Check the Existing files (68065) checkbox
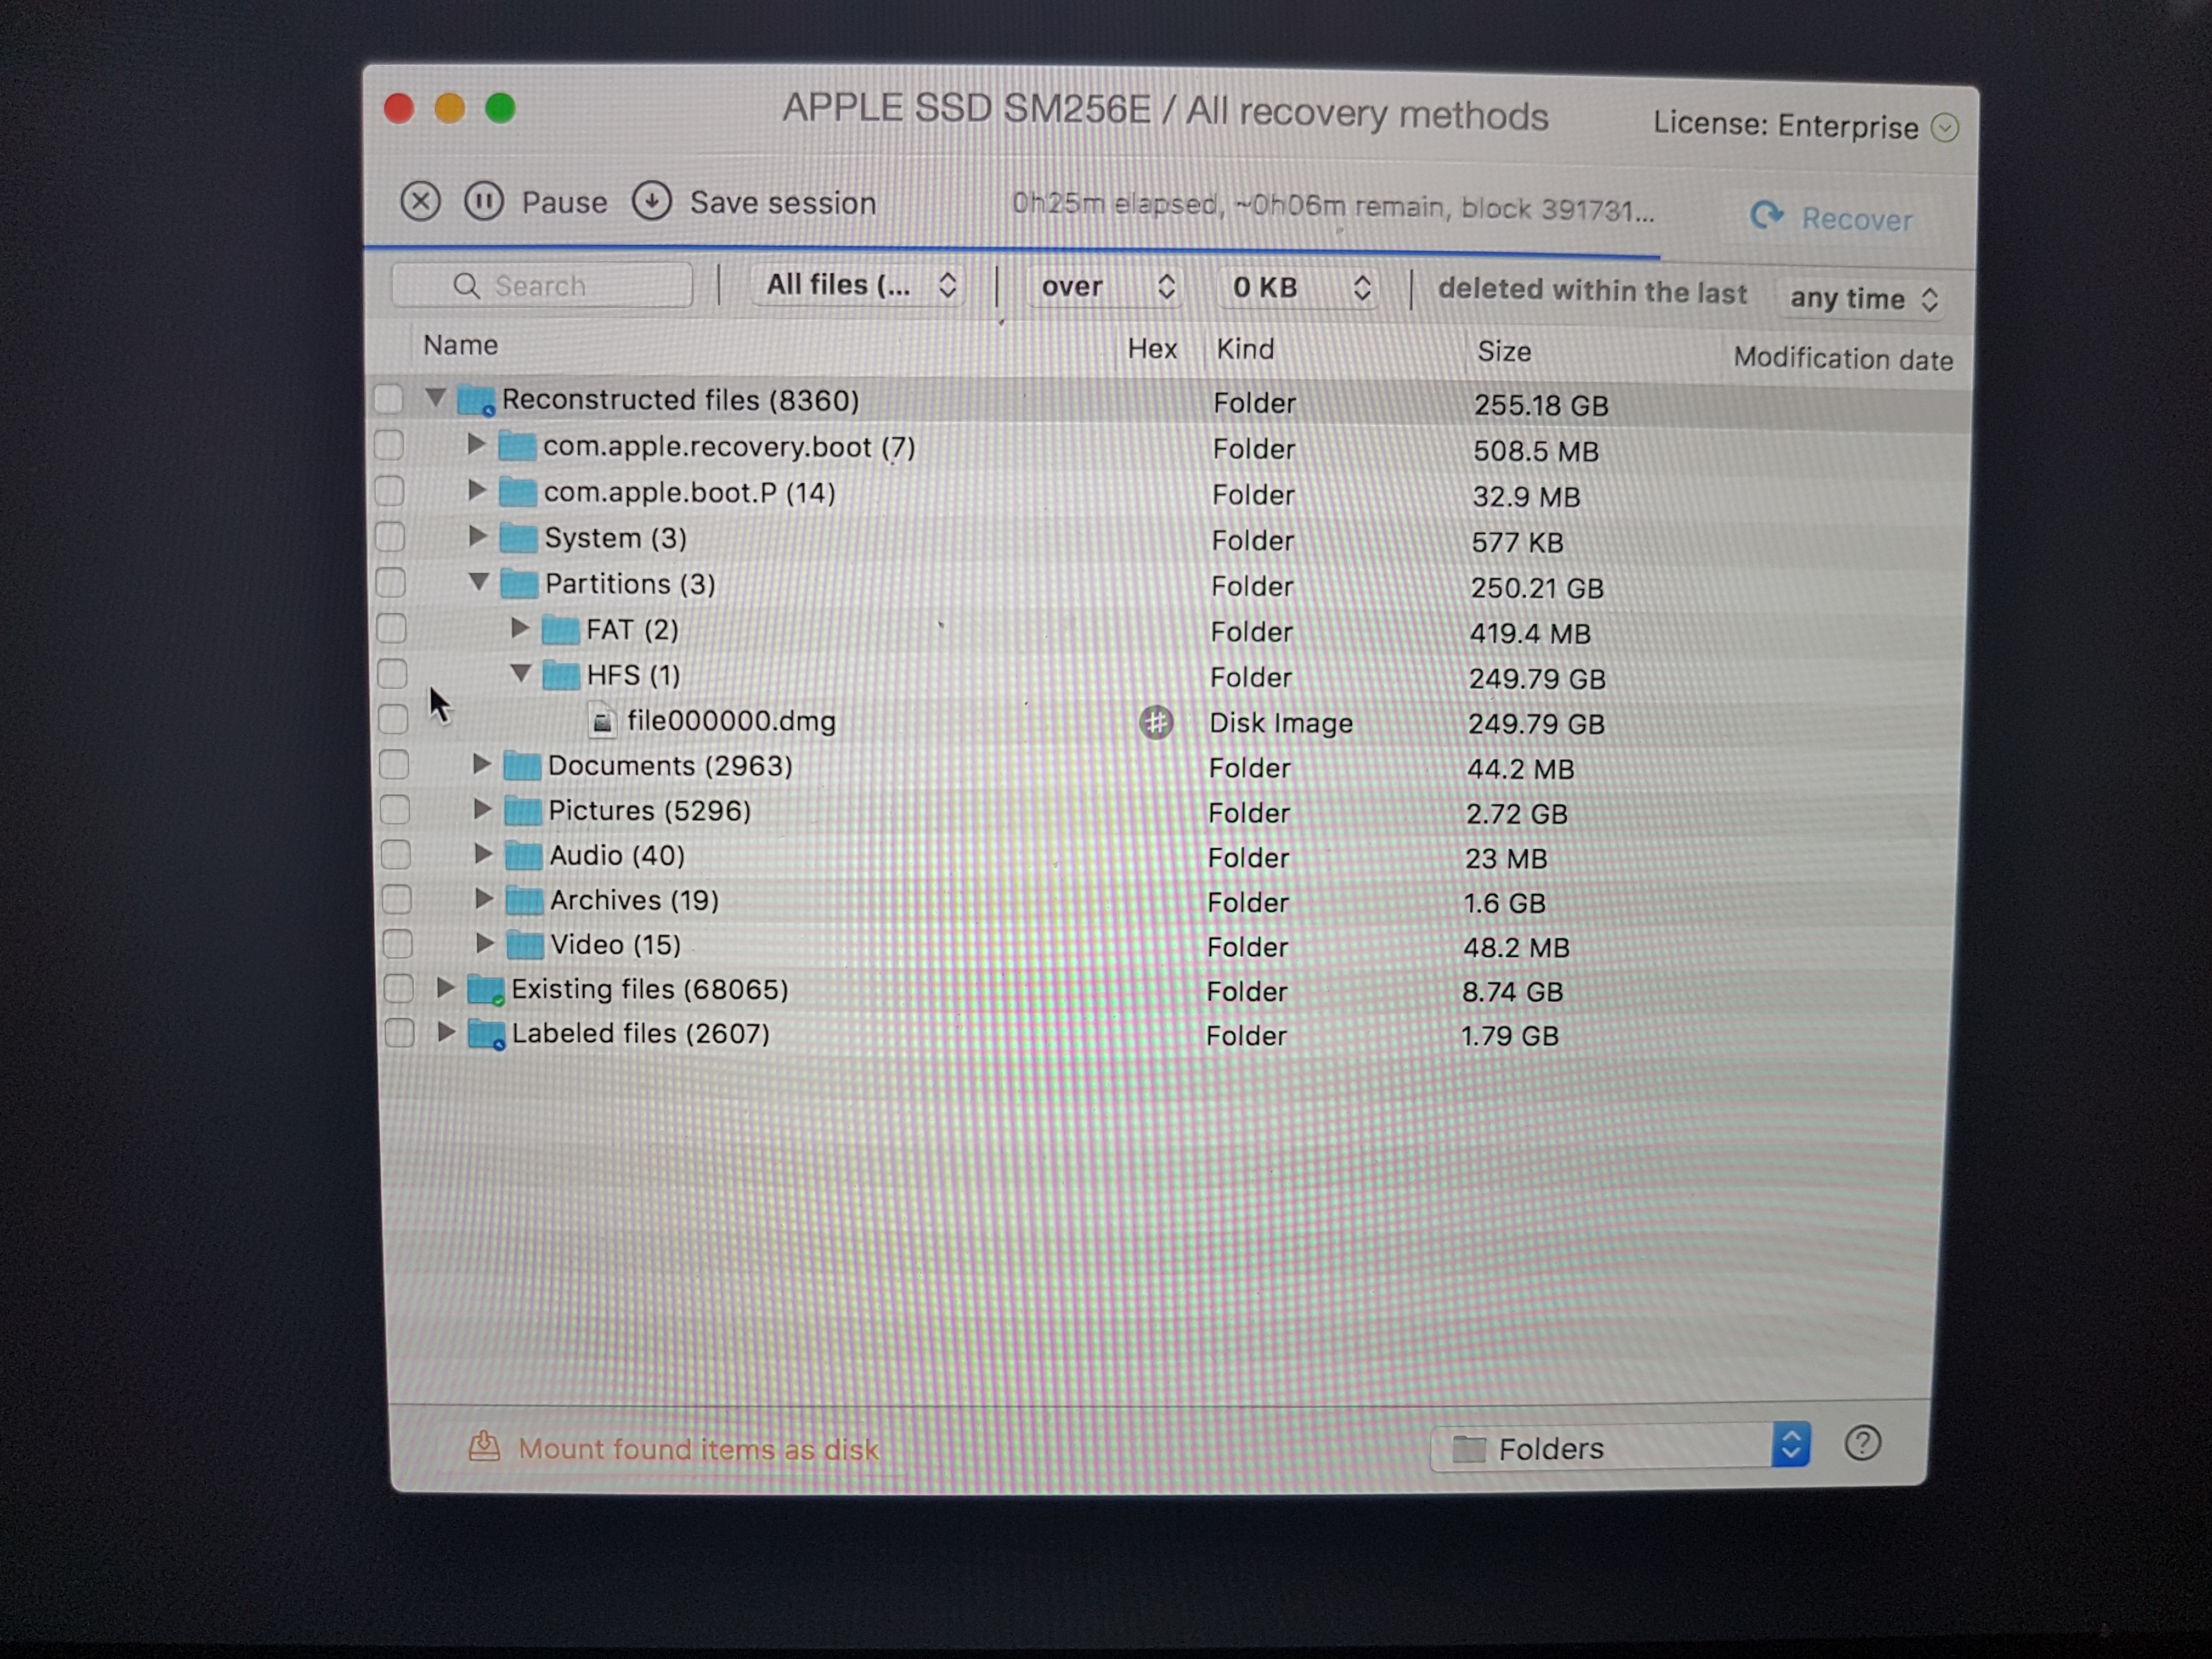2212x1659 pixels. [398, 988]
